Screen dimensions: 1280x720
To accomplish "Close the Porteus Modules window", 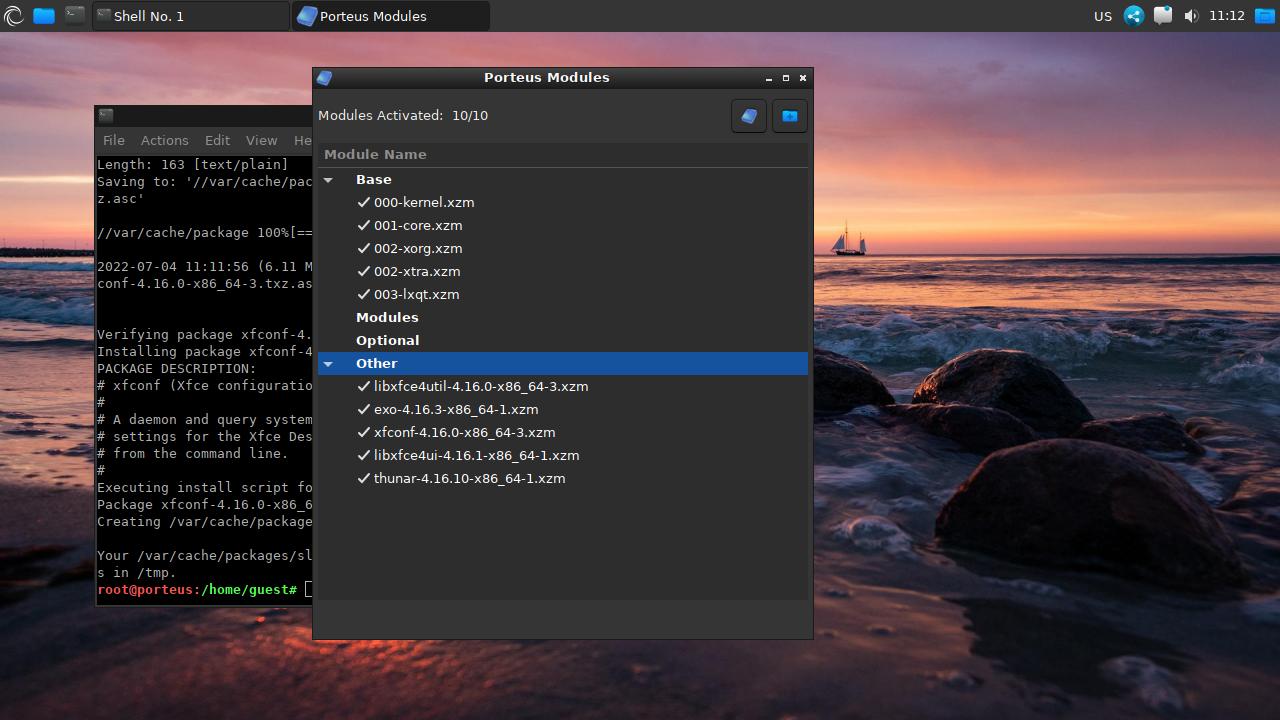I will pos(803,78).
